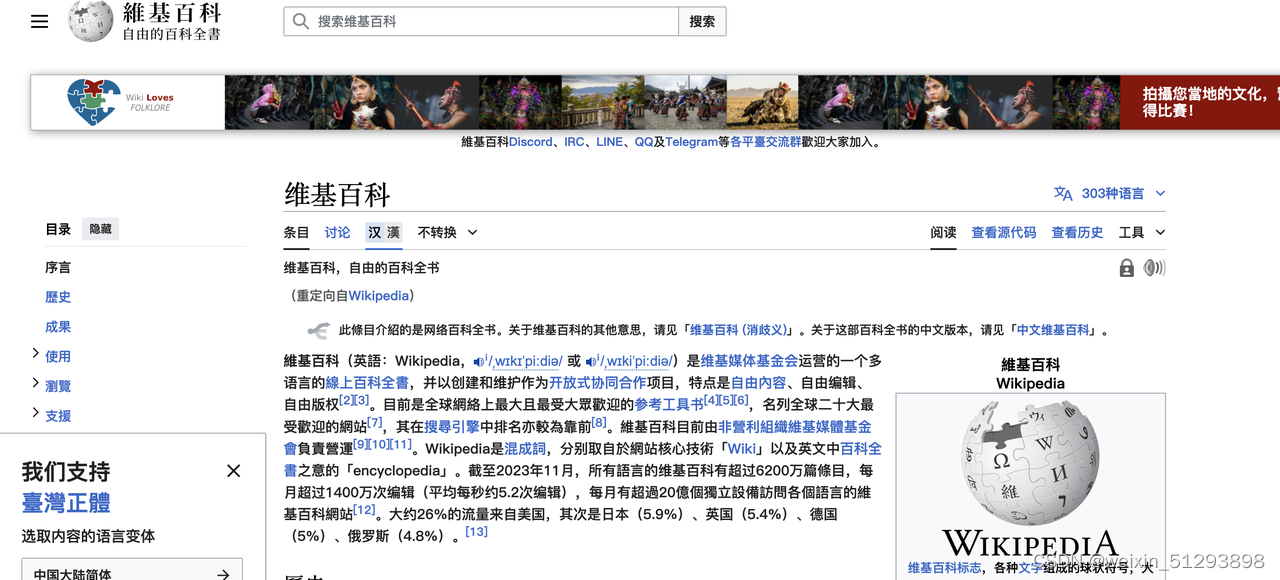
Task: Select 中国大陆简体 language variant
Action: (132, 571)
